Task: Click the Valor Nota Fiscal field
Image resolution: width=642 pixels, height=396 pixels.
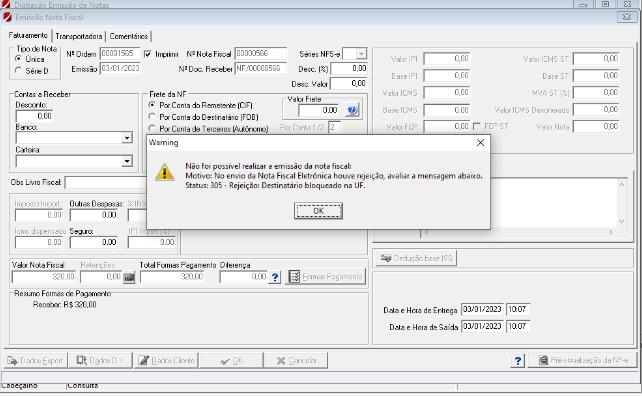Action: [43, 277]
